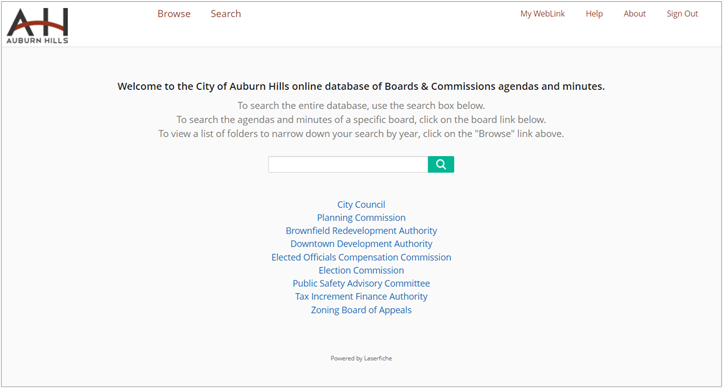Select Brownfield Redevelopment Authority link

coord(361,231)
